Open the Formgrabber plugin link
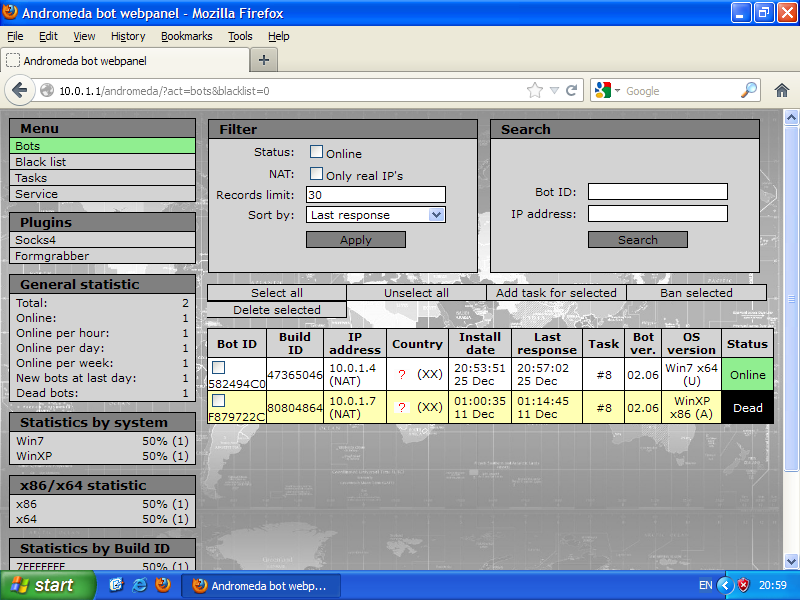This screenshot has height=600, width=800. 103,256
